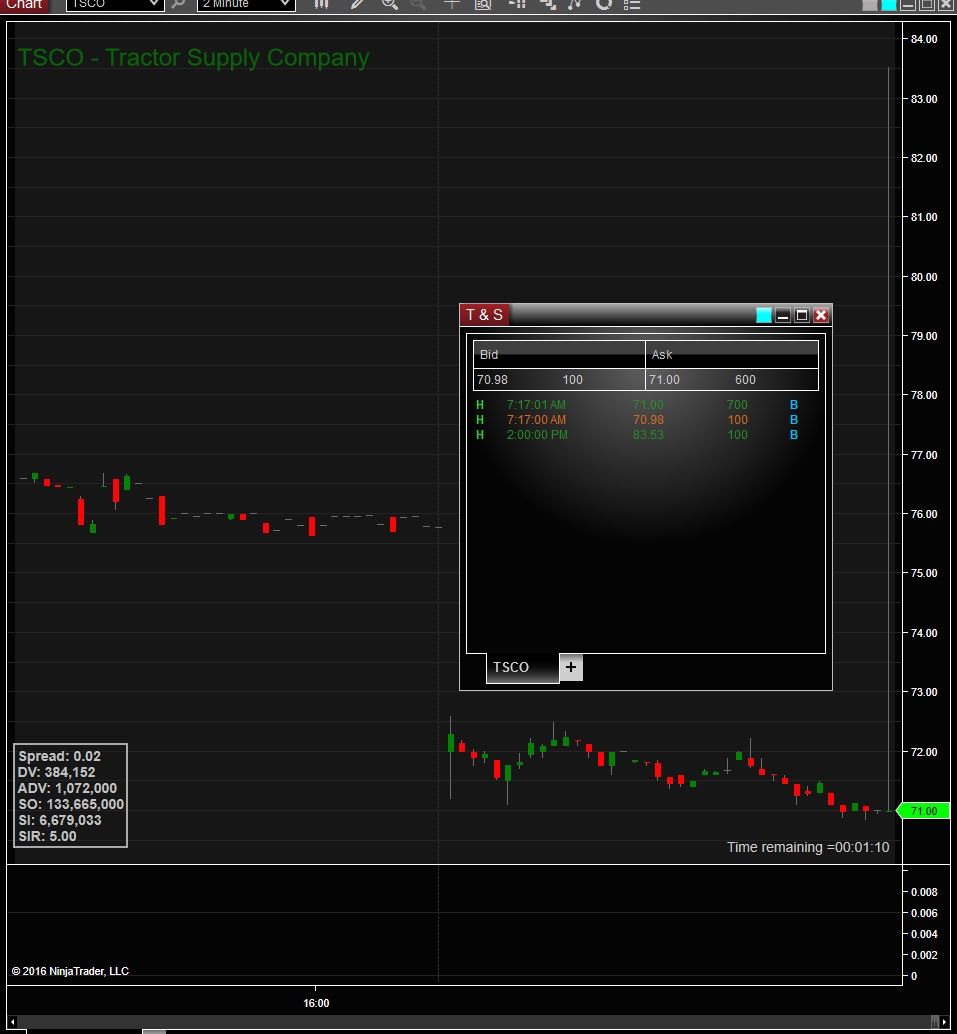Viewport: 957px width, 1034px height.
Task: Click the SIR: 5.00 value
Action: click(47, 836)
